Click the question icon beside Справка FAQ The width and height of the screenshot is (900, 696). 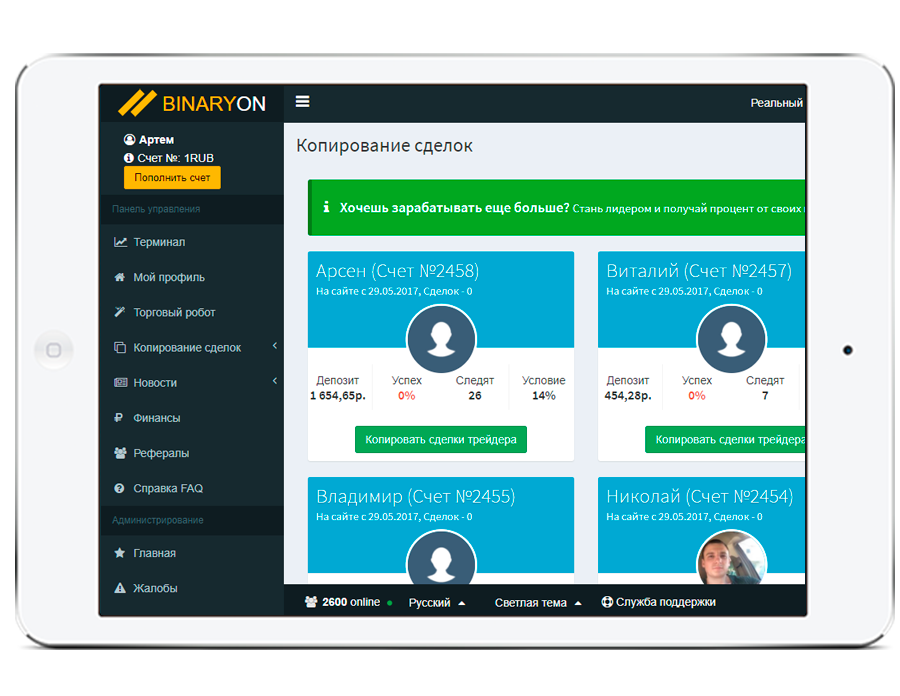(121, 488)
